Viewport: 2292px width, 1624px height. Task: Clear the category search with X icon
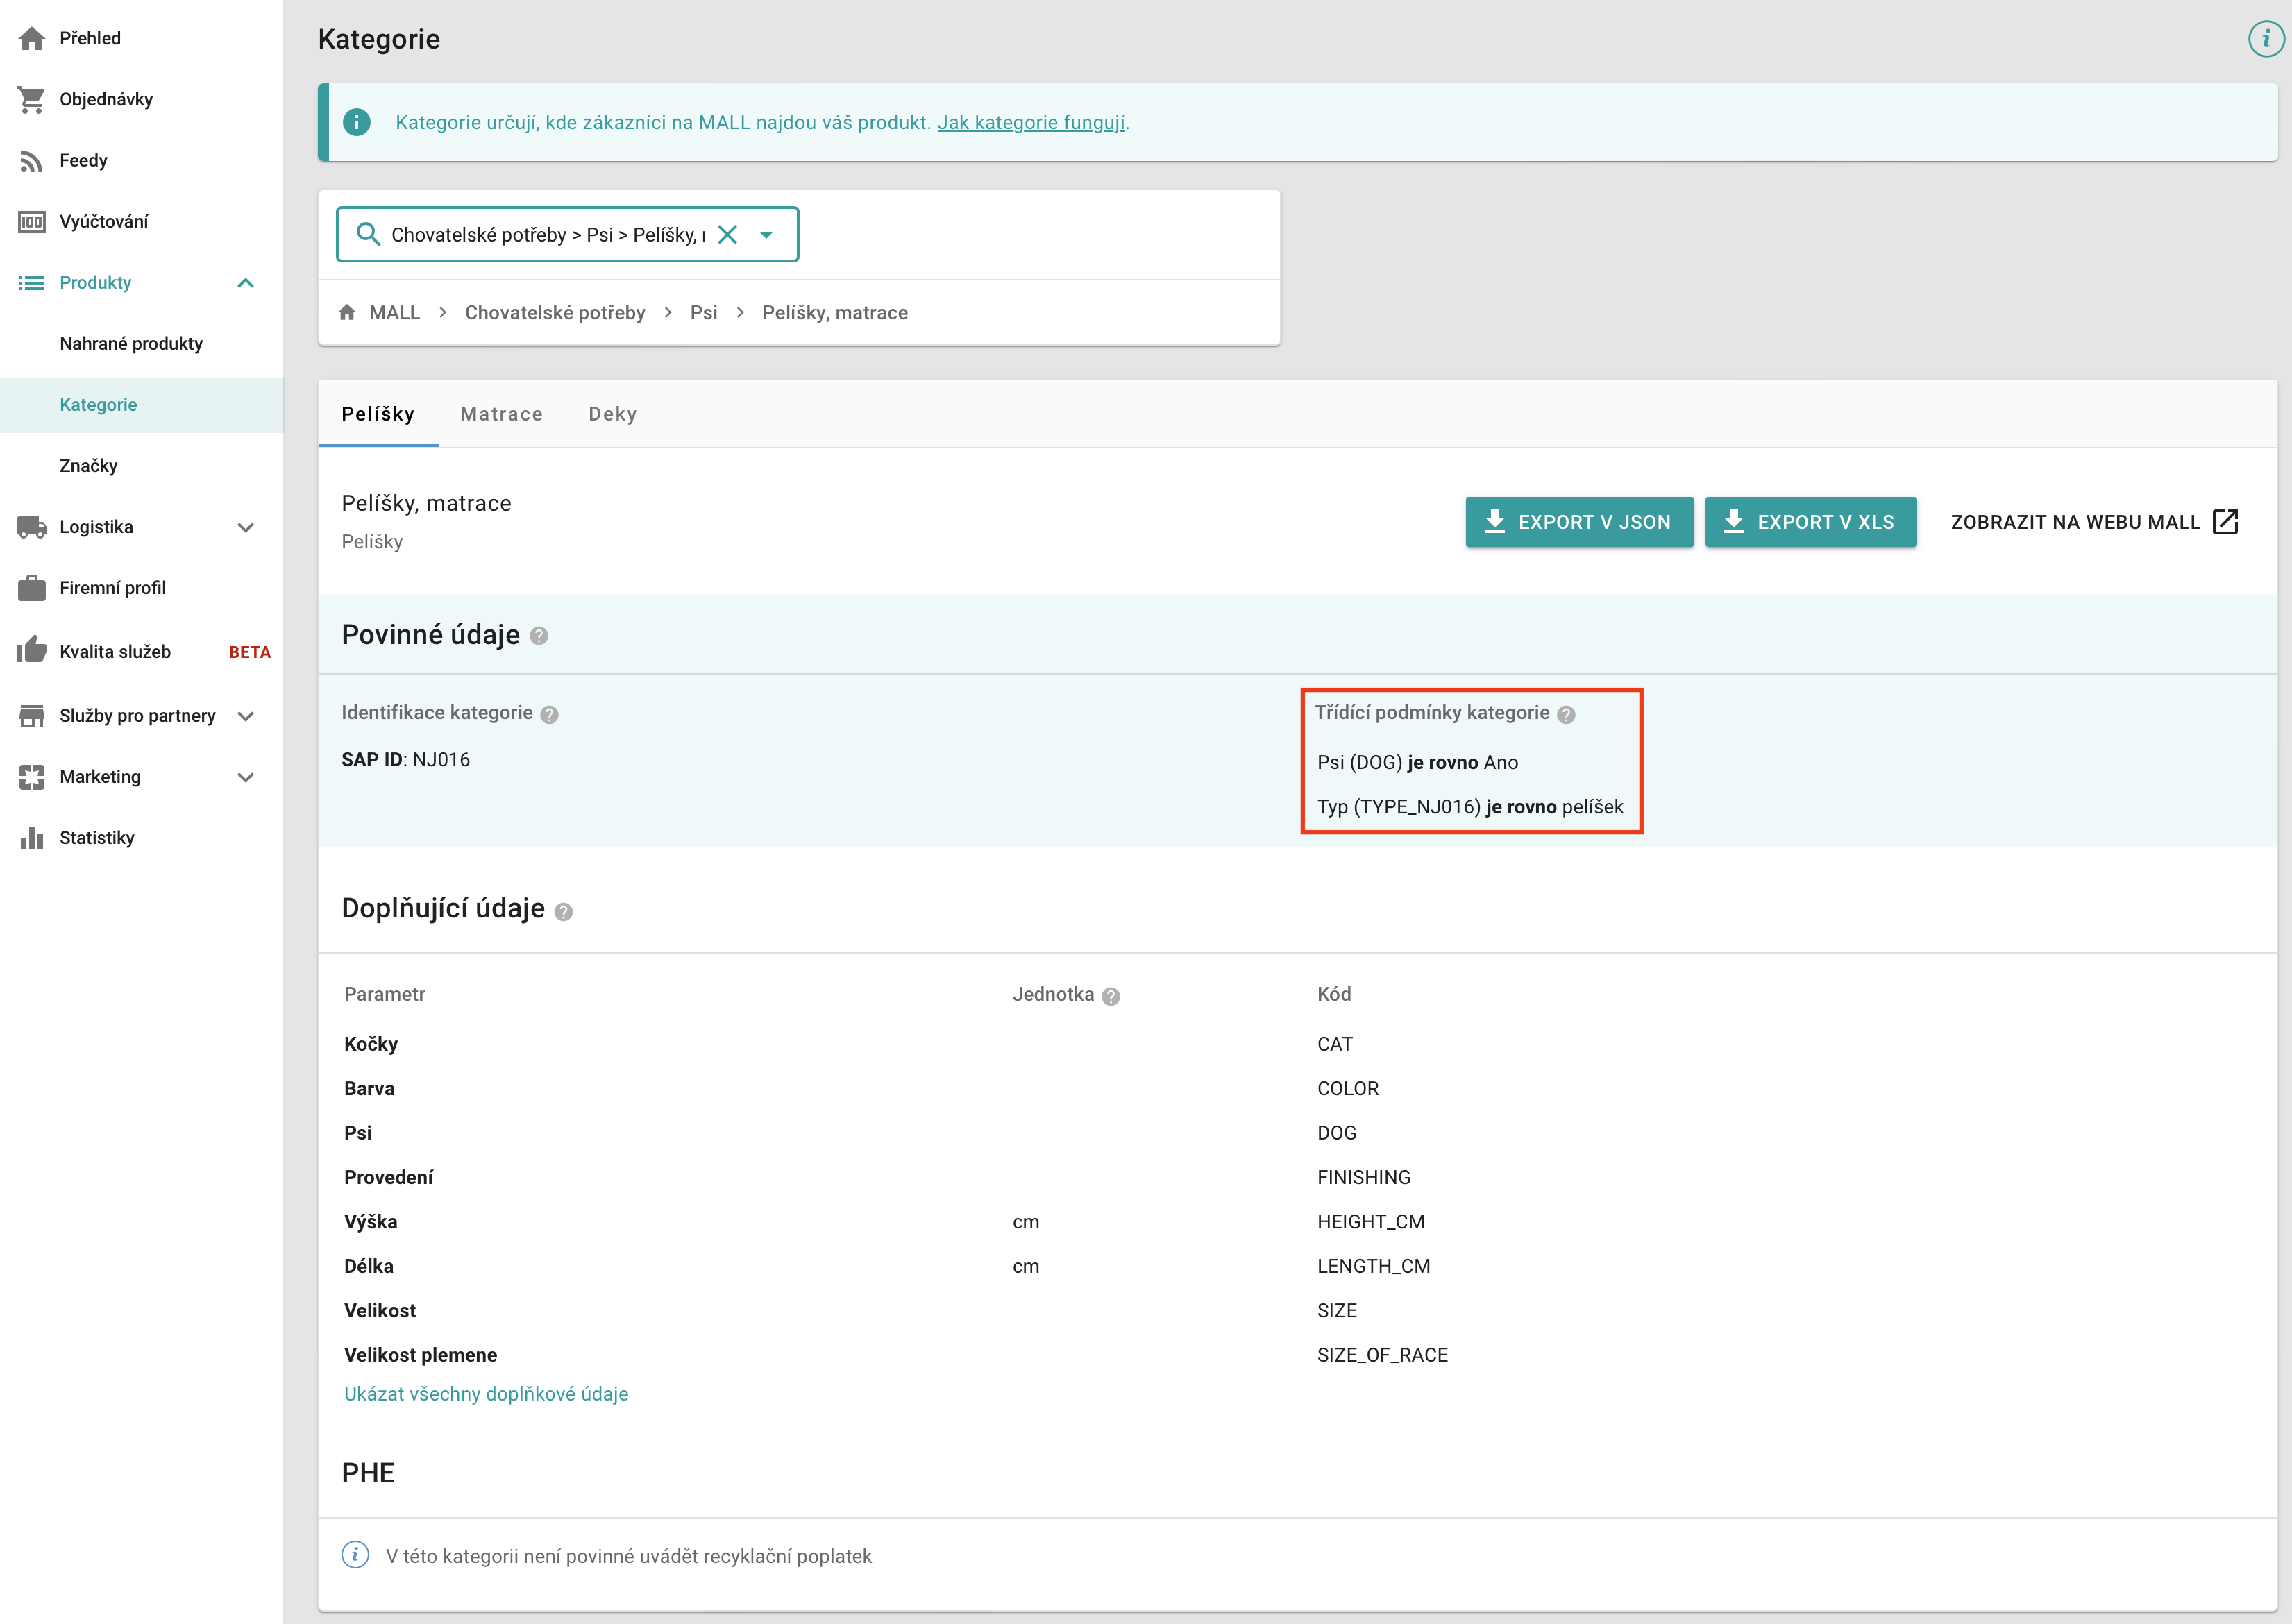point(727,234)
